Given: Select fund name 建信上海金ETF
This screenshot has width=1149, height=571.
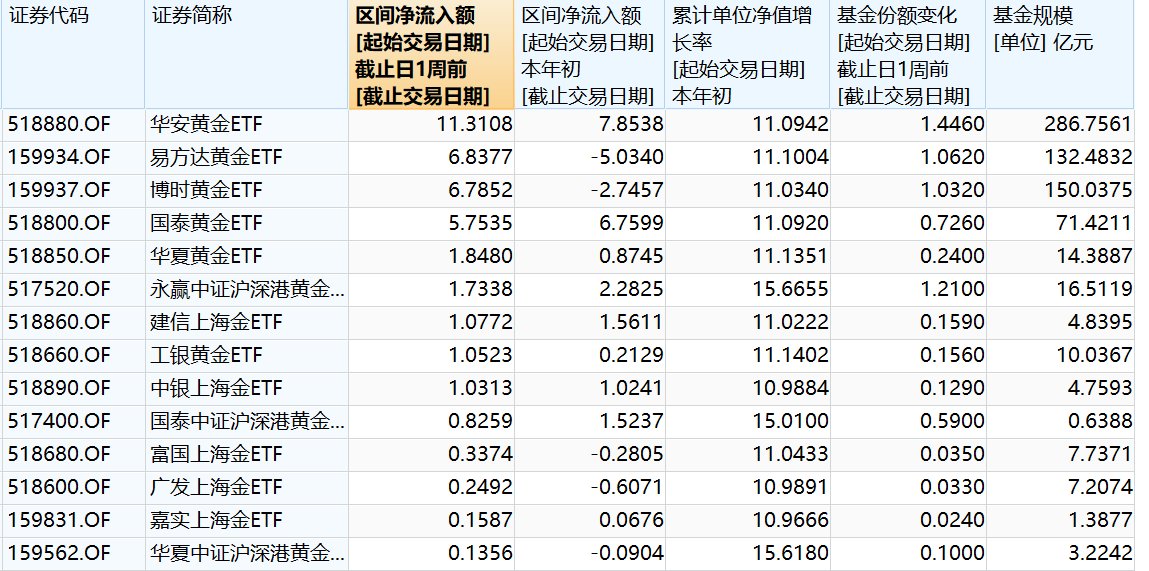Looking at the screenshot, I should coord(216,322).
